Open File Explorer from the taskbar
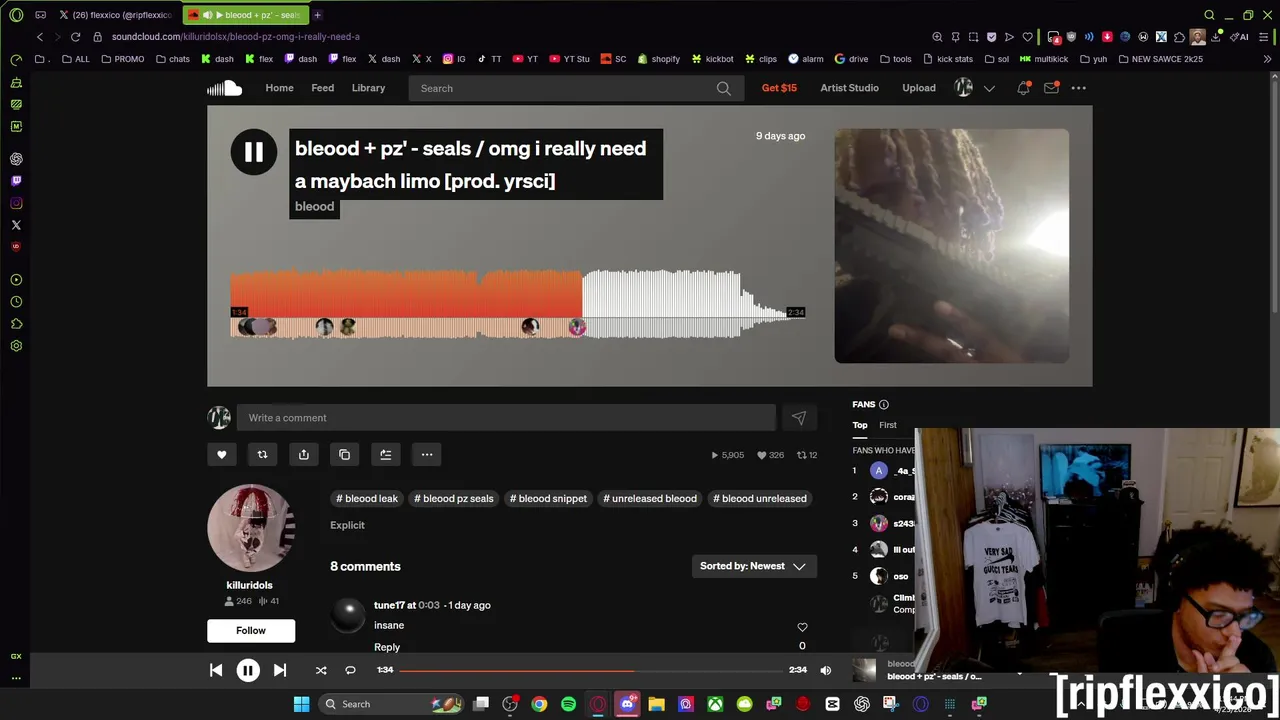Image resolution: width=1280 pixels, height=720 pixels. point(656,704)
